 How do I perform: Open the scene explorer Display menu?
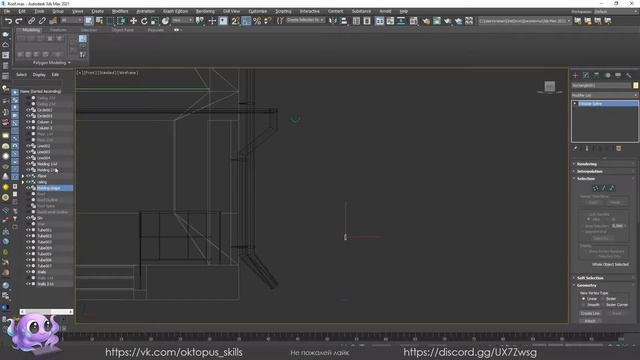click(39, 75)
